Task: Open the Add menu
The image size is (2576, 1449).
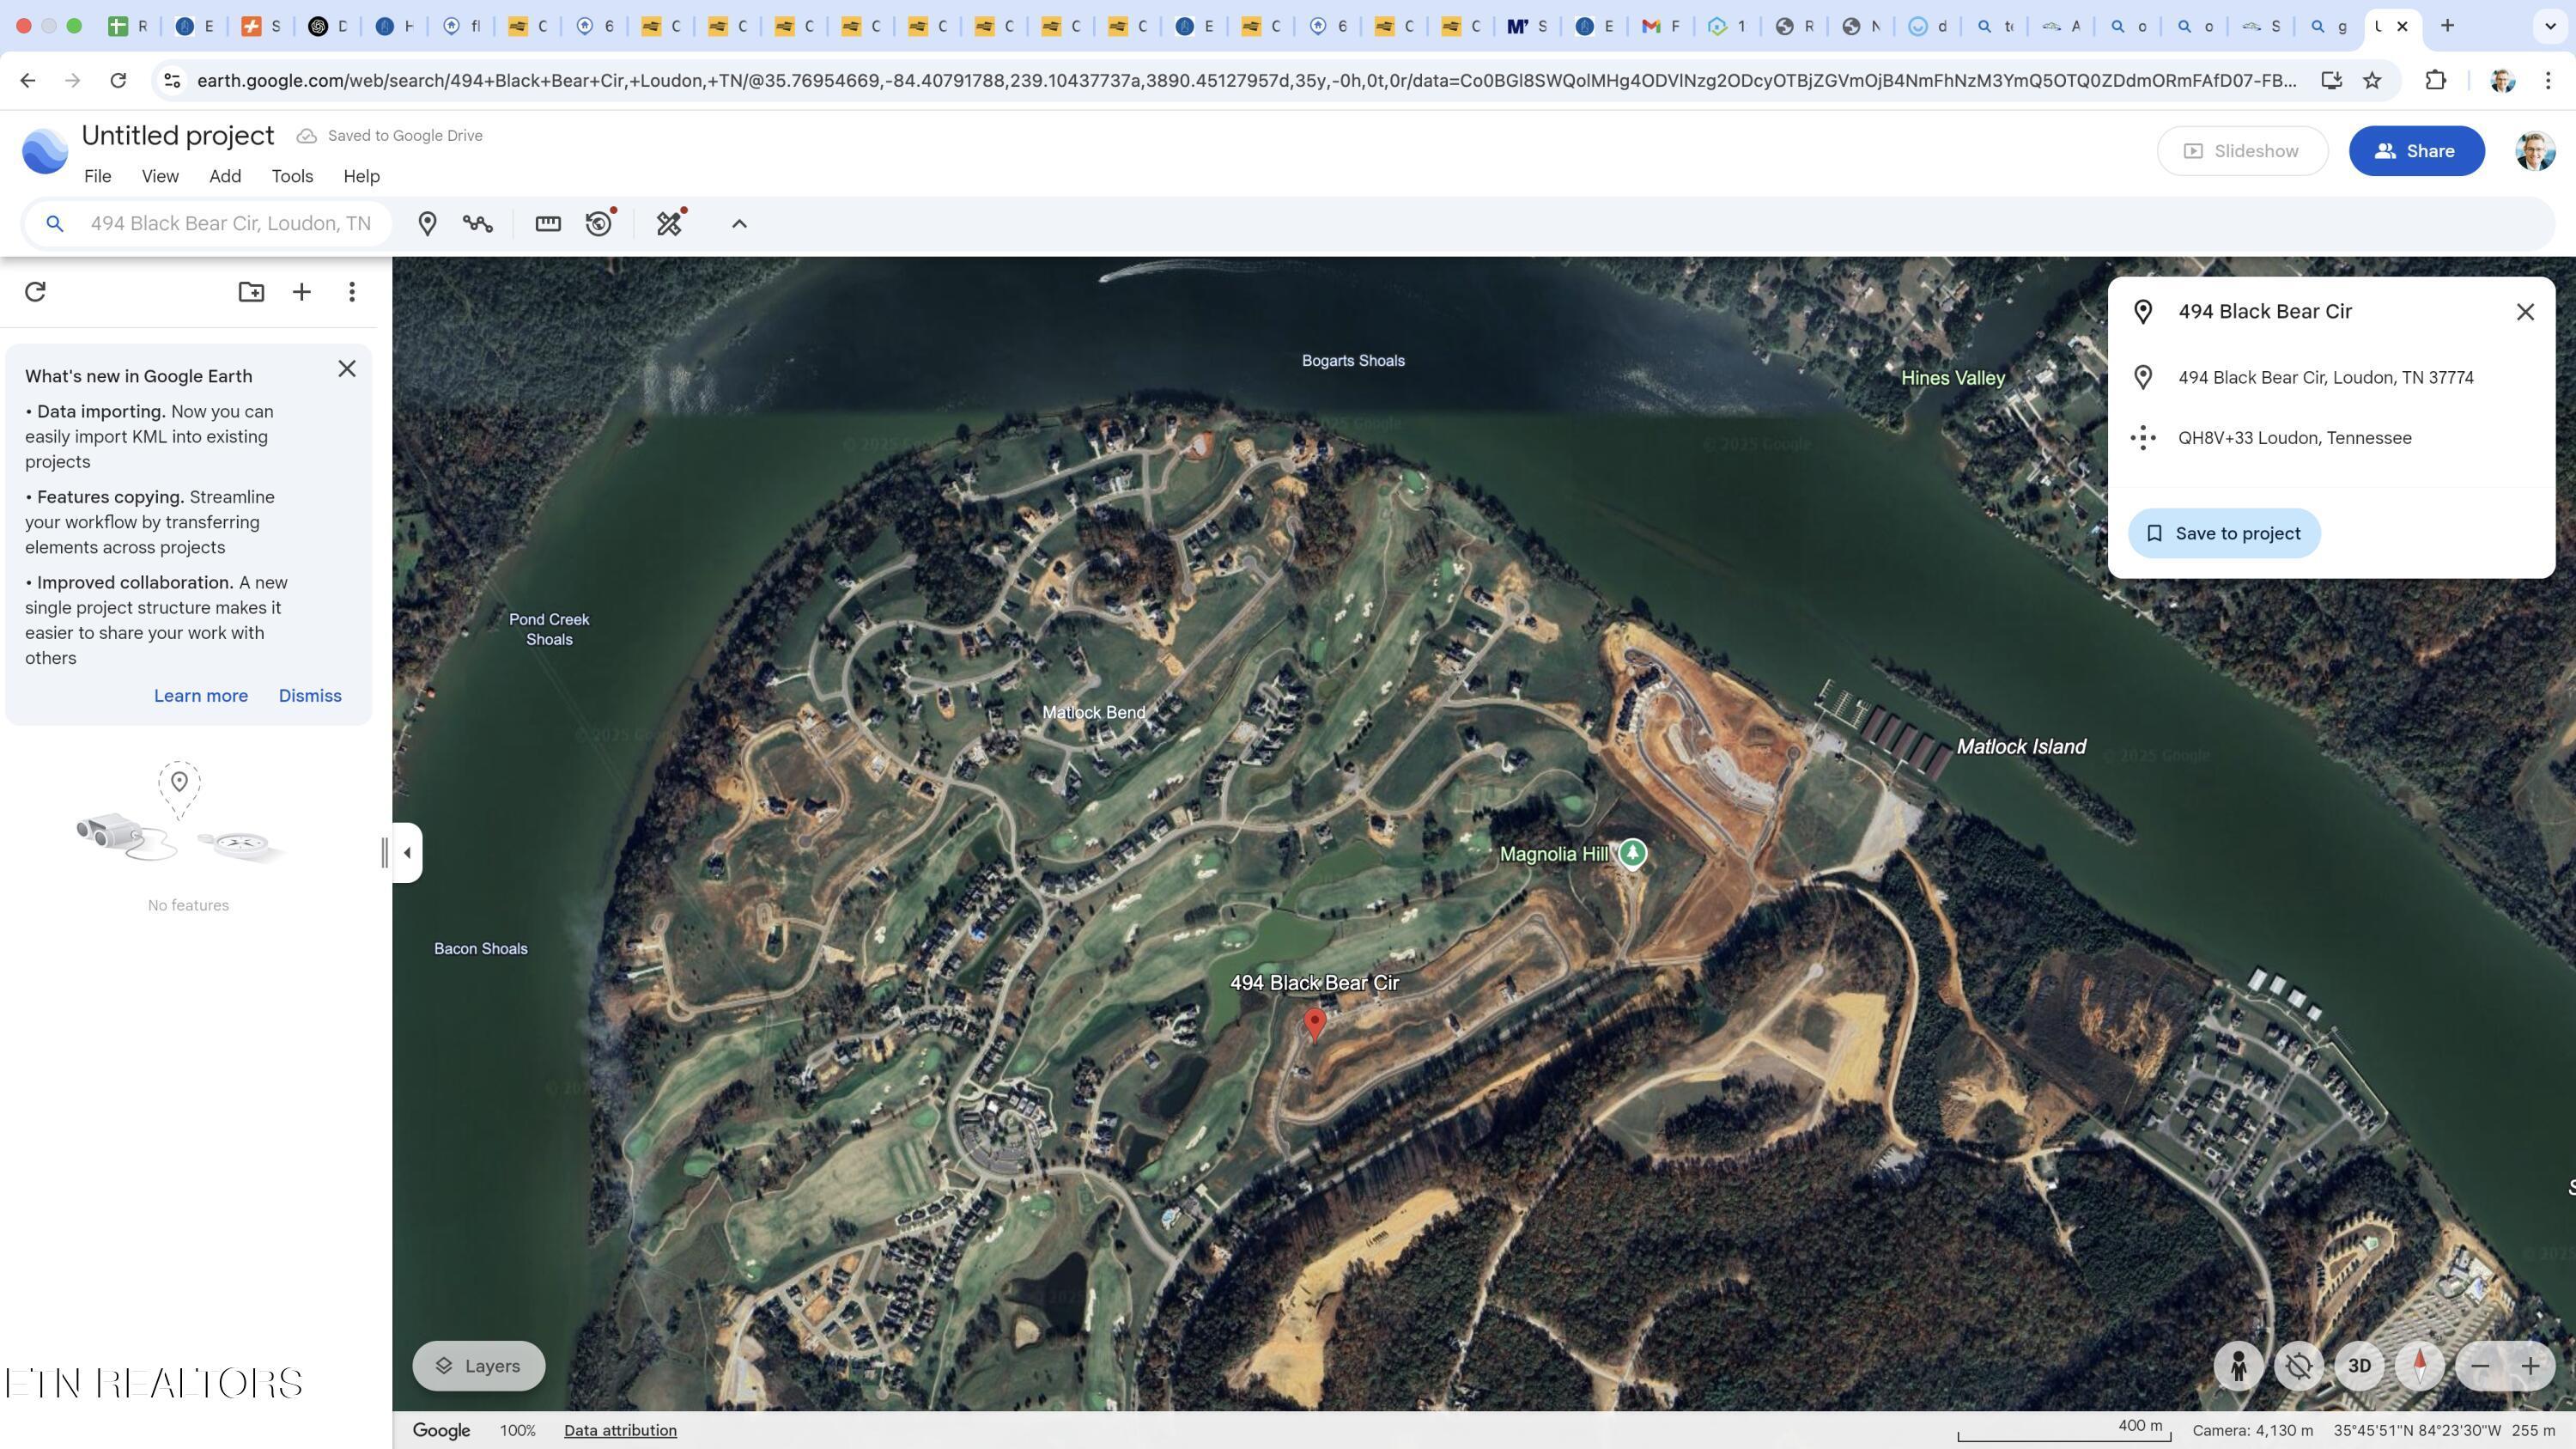Action: click(225, 176)
